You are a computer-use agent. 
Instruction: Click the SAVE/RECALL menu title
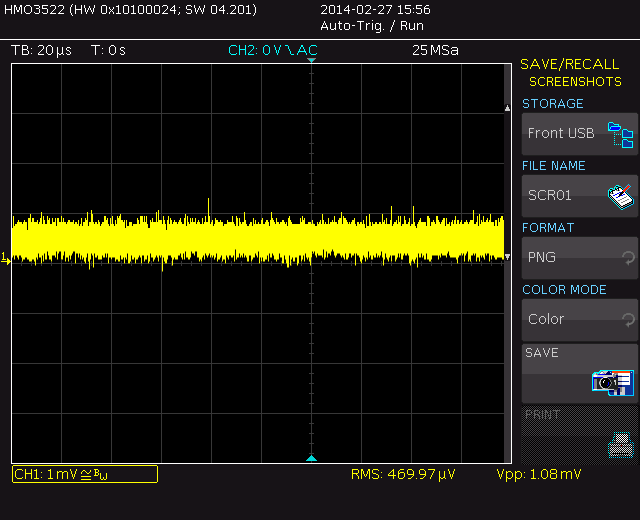click(x=569, y=64)
